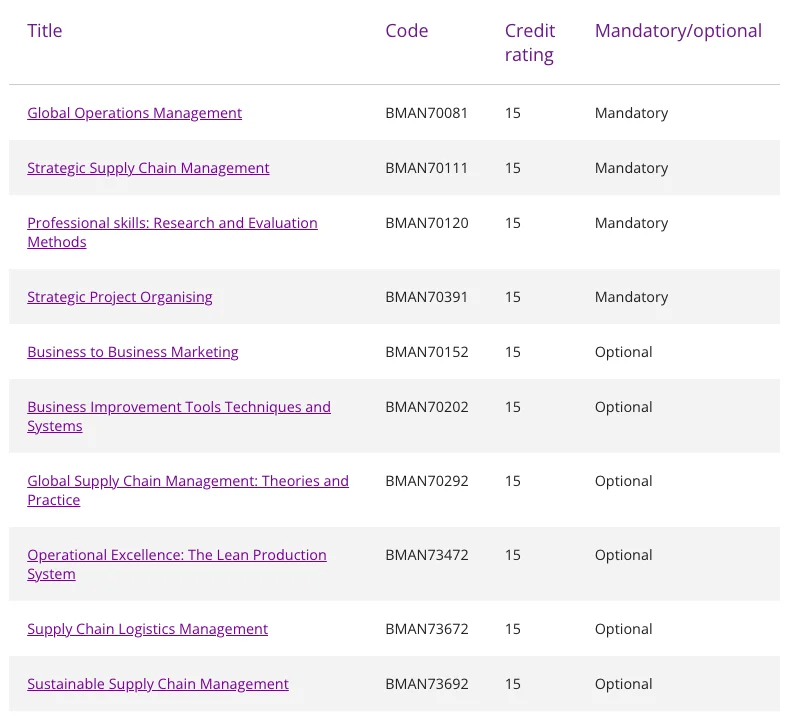Click the course code BMAN70152
The image size is (789, 726).
[426, 352]
